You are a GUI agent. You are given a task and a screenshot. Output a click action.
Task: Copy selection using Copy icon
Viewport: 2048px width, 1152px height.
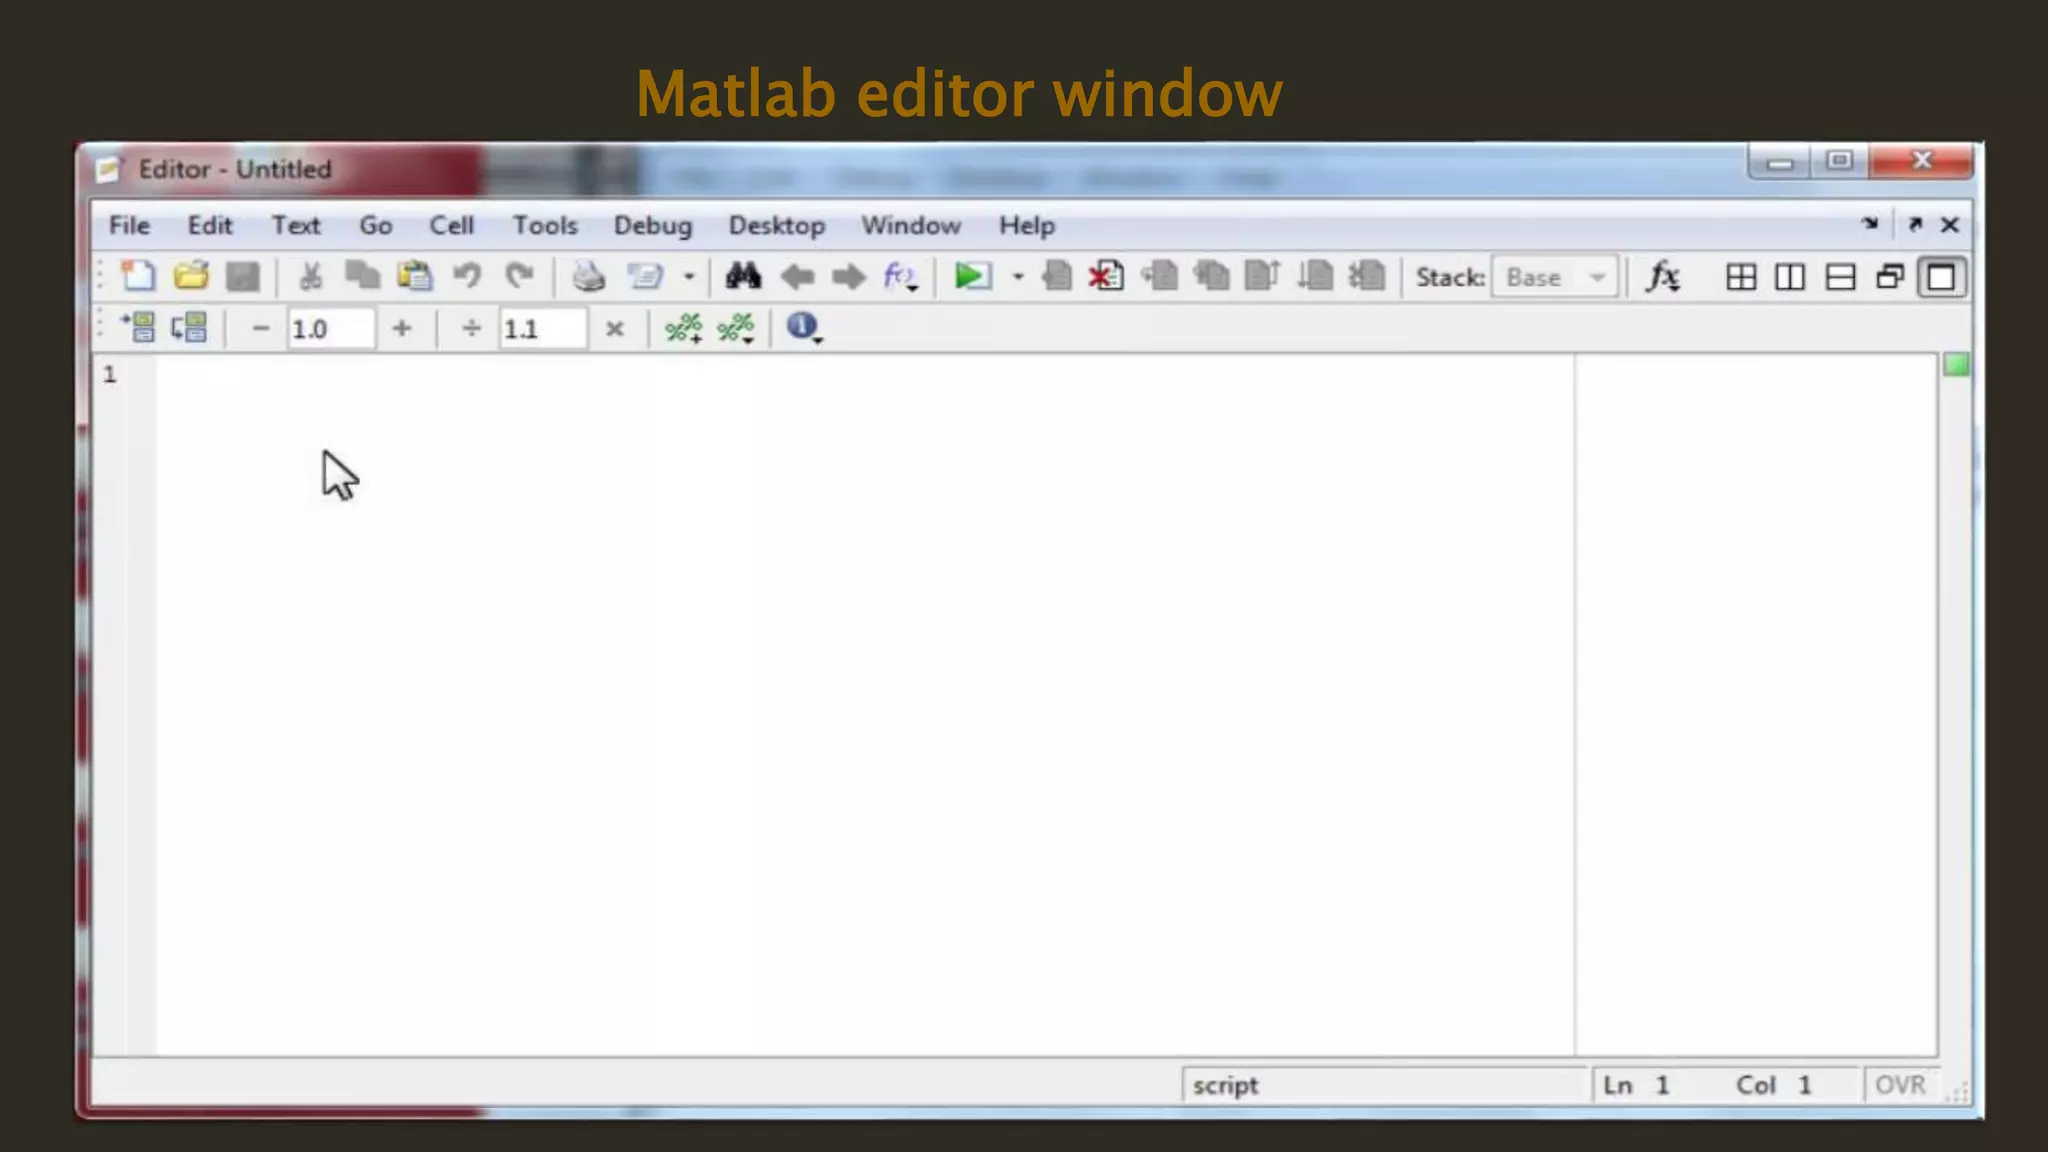(x=362, y=276)
